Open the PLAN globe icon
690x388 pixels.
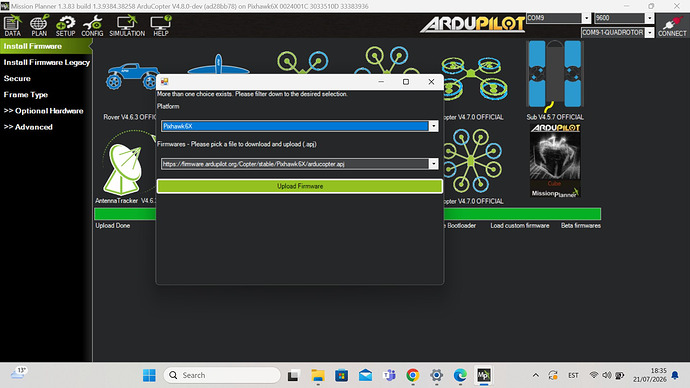(x=39, y=26)
